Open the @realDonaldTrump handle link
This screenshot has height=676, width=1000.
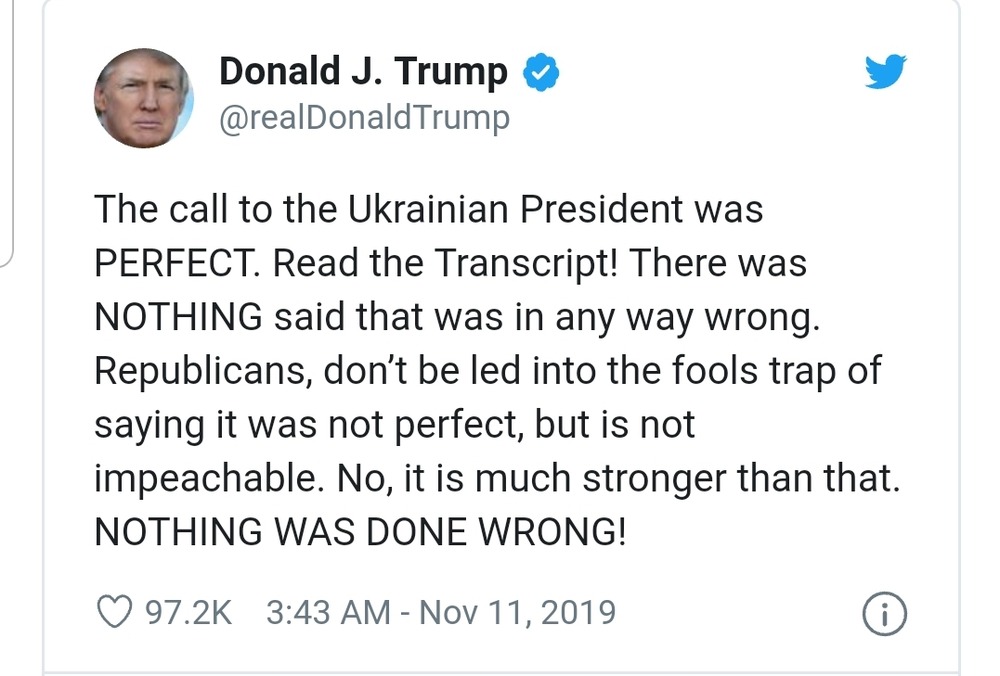pyautogui.click(x=364, y=118)
